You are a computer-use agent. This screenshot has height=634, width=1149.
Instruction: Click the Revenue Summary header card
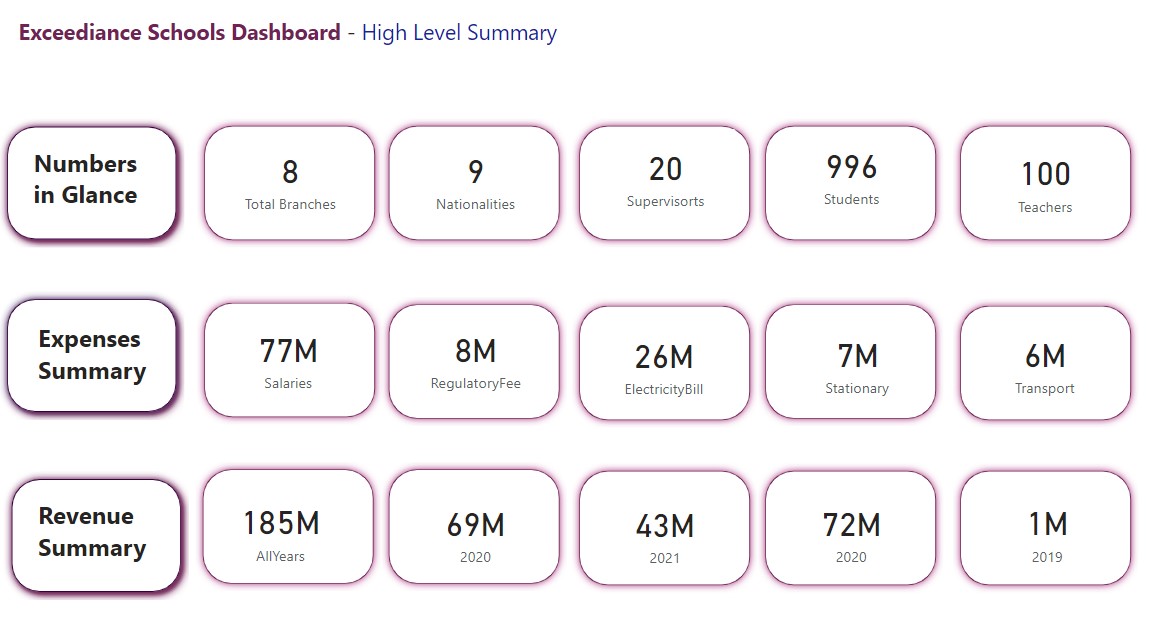(96, 532)
